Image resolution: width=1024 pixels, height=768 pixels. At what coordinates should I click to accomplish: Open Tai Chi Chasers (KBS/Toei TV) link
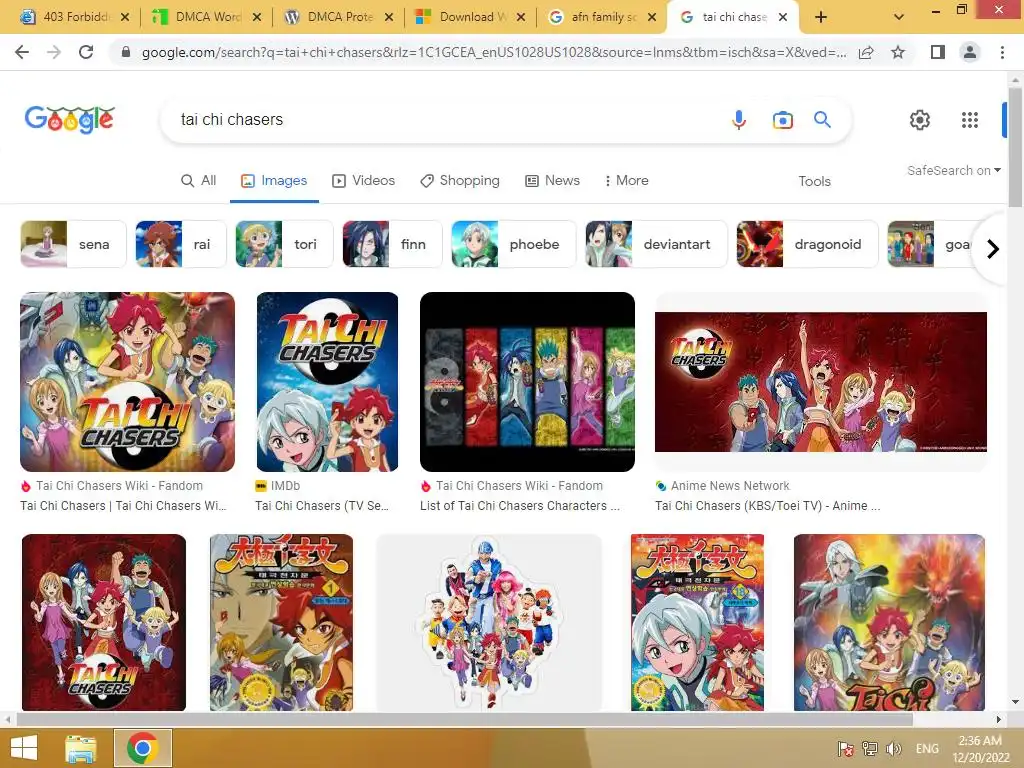[767, 506]
